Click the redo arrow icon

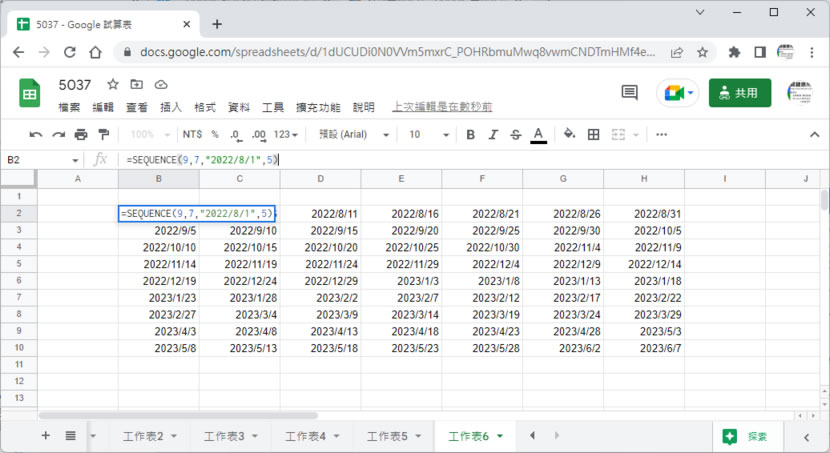[x=58, y=134]
